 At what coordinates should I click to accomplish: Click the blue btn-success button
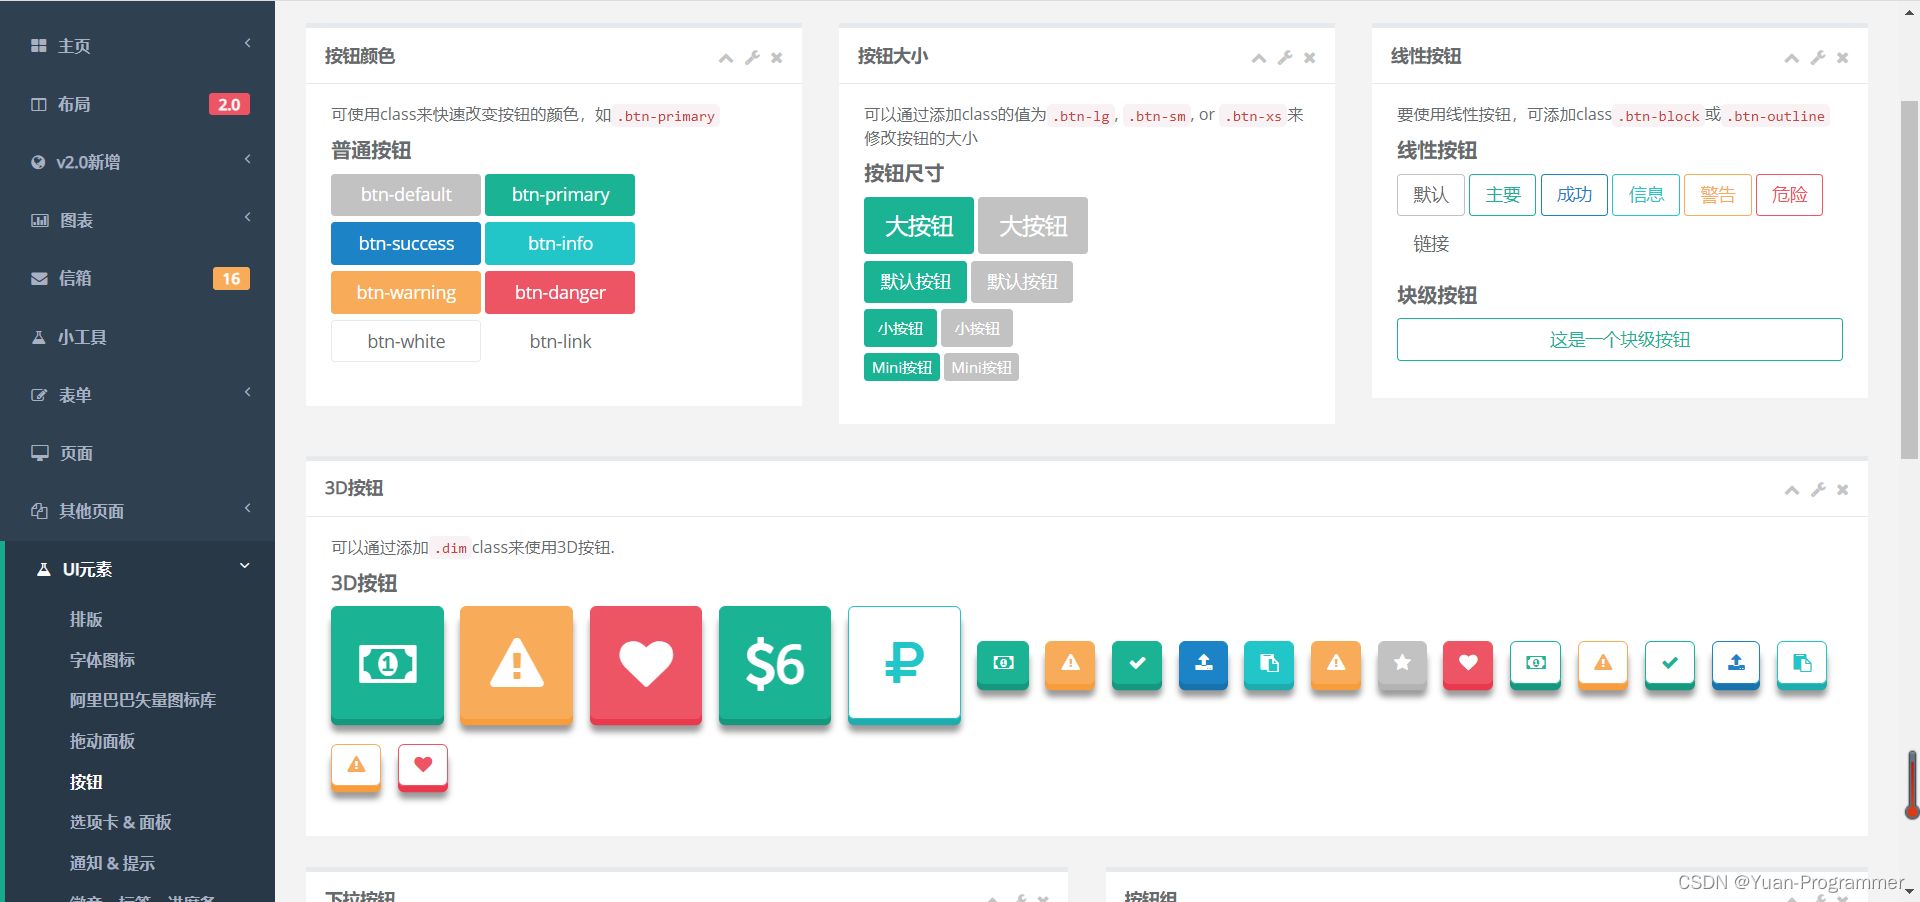tap(406, 244)
